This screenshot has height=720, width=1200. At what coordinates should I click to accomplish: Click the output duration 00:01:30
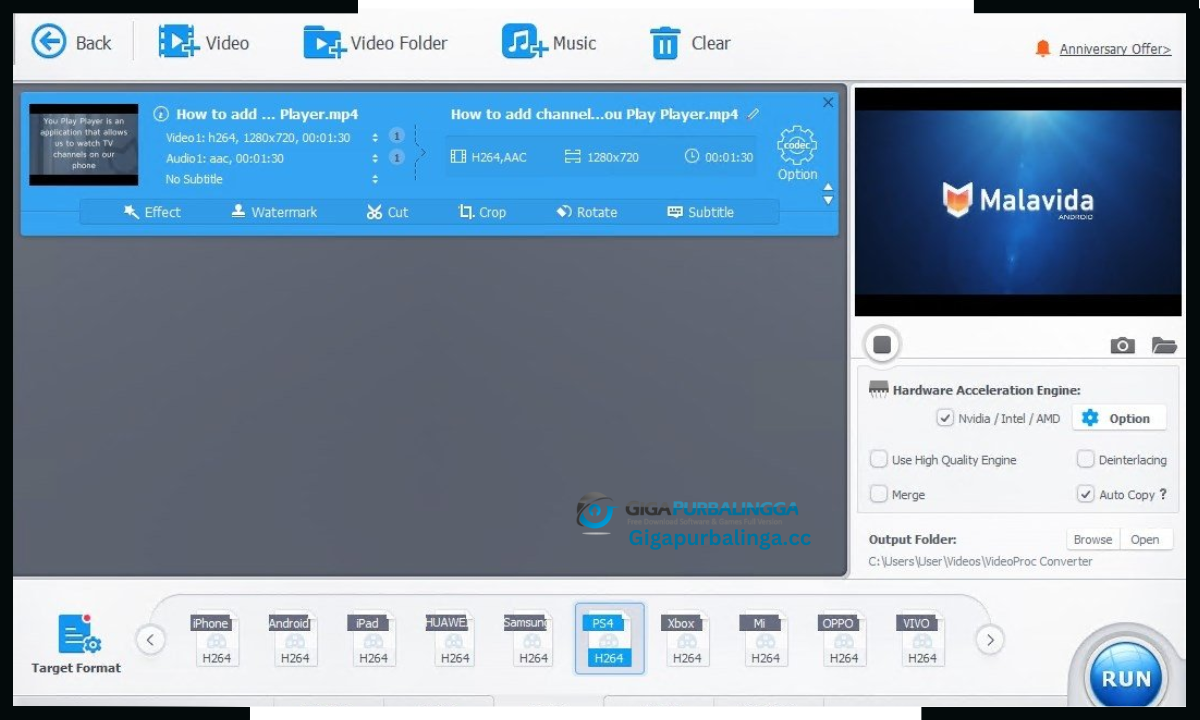pos(719,157)
